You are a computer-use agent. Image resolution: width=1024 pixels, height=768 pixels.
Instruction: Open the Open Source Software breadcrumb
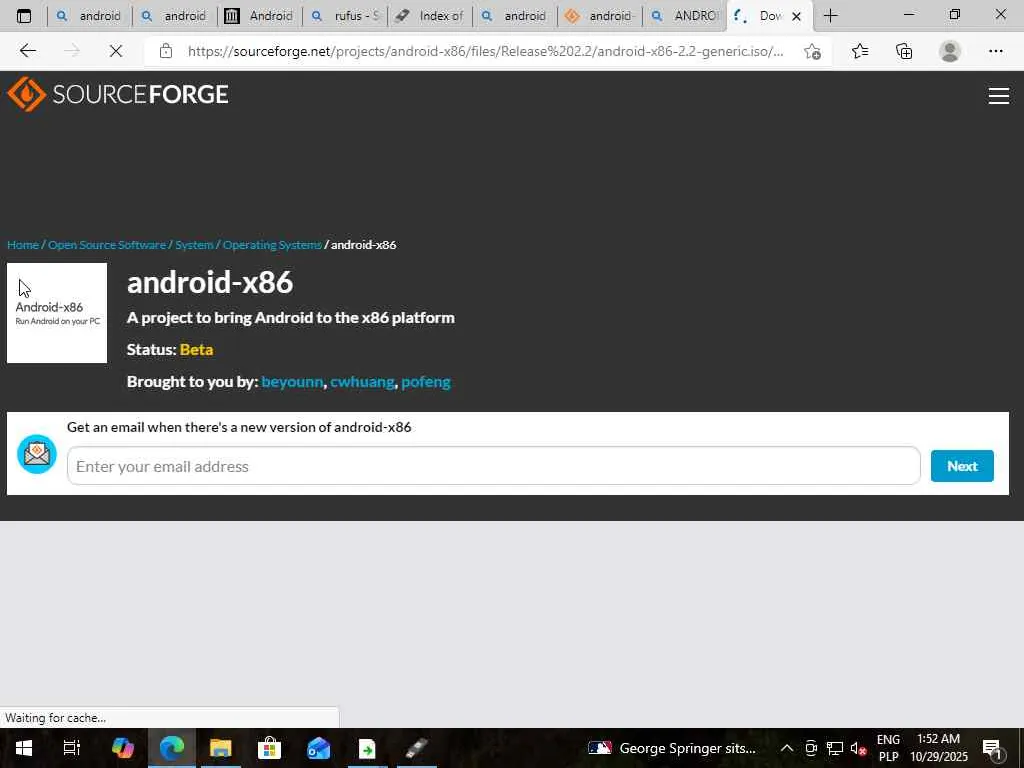107,245
